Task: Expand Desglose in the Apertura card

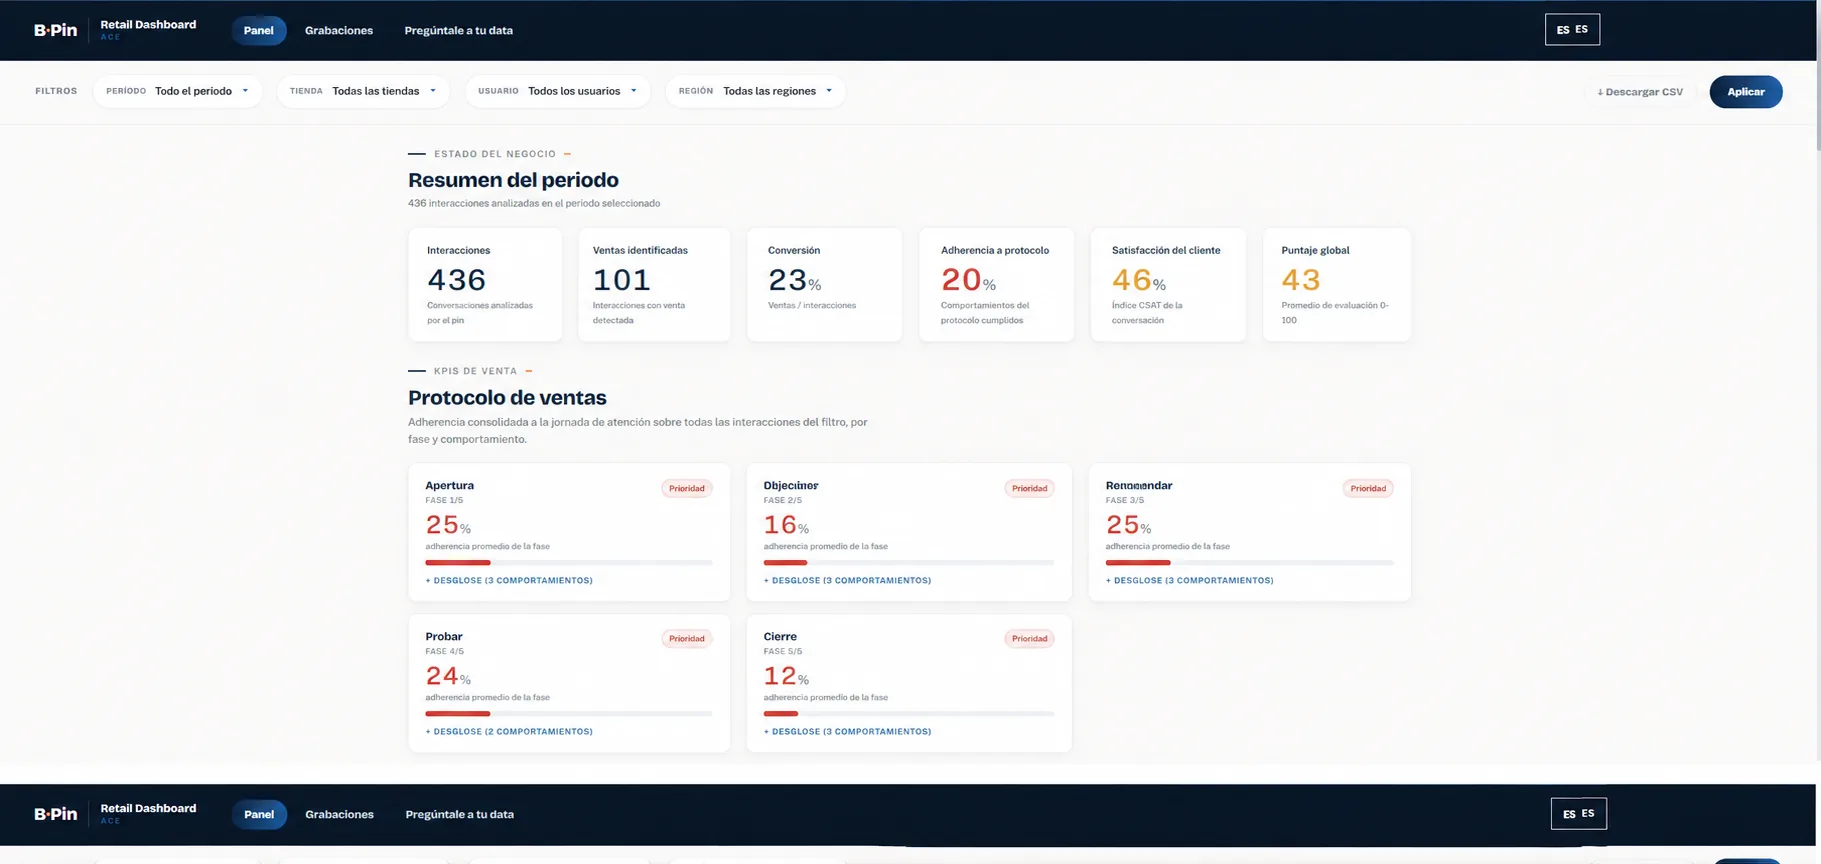Action: 509,580
